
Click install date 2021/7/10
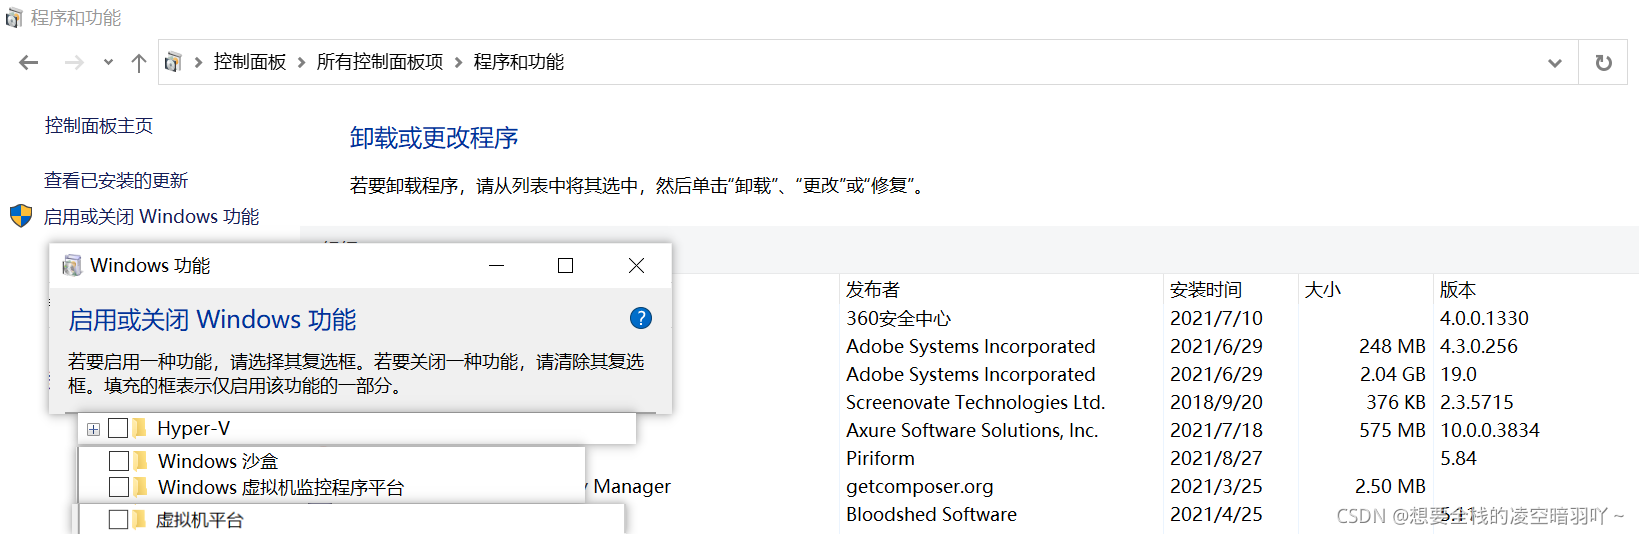1216,318
